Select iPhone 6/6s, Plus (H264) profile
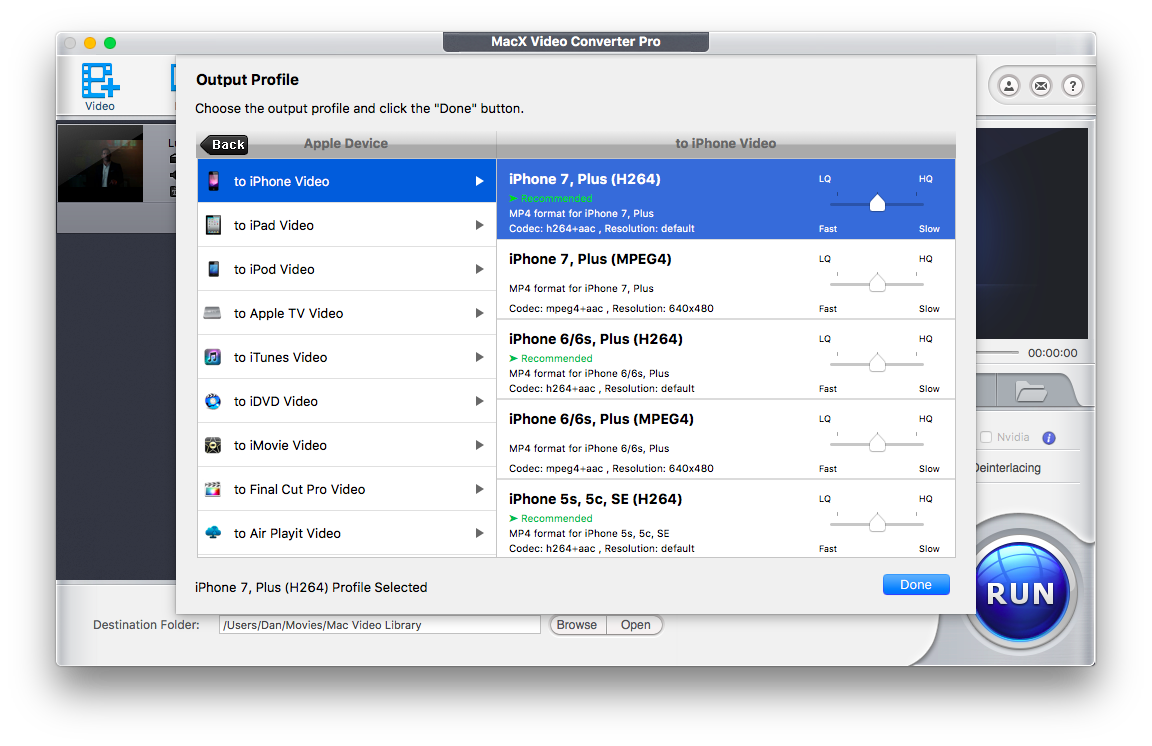The height and width of the screenshot is (746, 1152). click(x=726, y=359)
